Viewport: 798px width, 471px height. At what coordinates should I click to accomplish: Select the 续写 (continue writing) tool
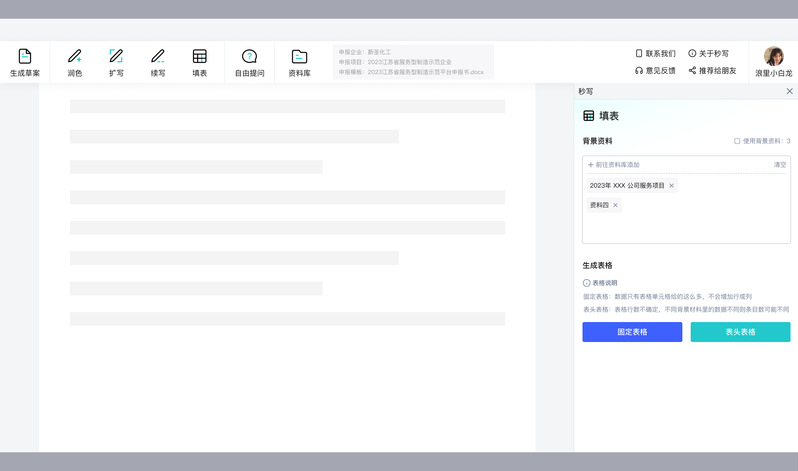point(158,57)
